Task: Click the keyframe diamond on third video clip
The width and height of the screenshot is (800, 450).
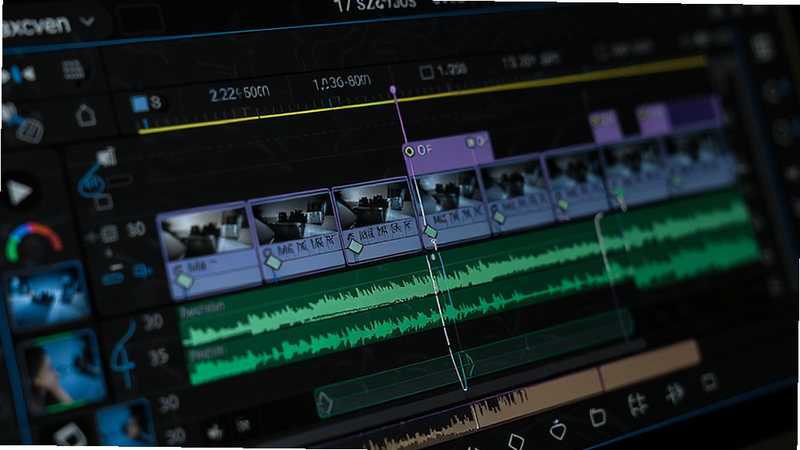Action: point(355,247)
